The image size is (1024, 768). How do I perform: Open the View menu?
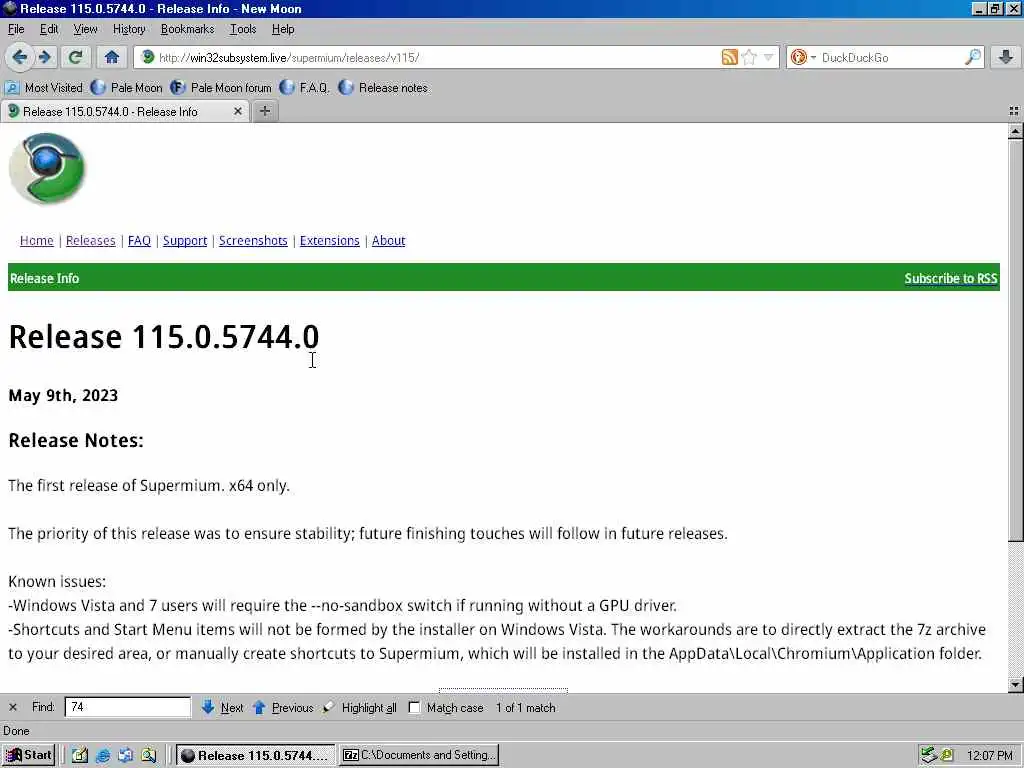(x=85, y=29)
